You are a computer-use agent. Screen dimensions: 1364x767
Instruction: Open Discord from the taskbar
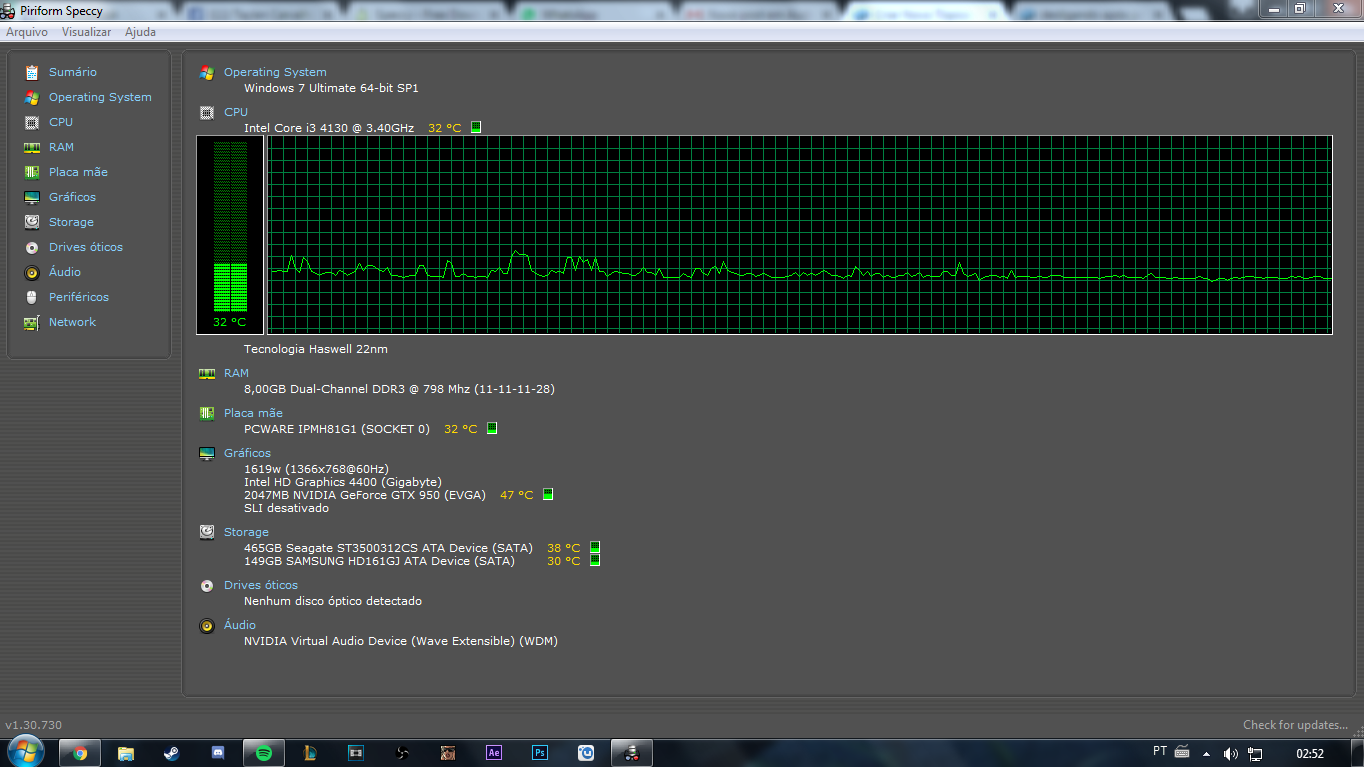coord(218,753)
